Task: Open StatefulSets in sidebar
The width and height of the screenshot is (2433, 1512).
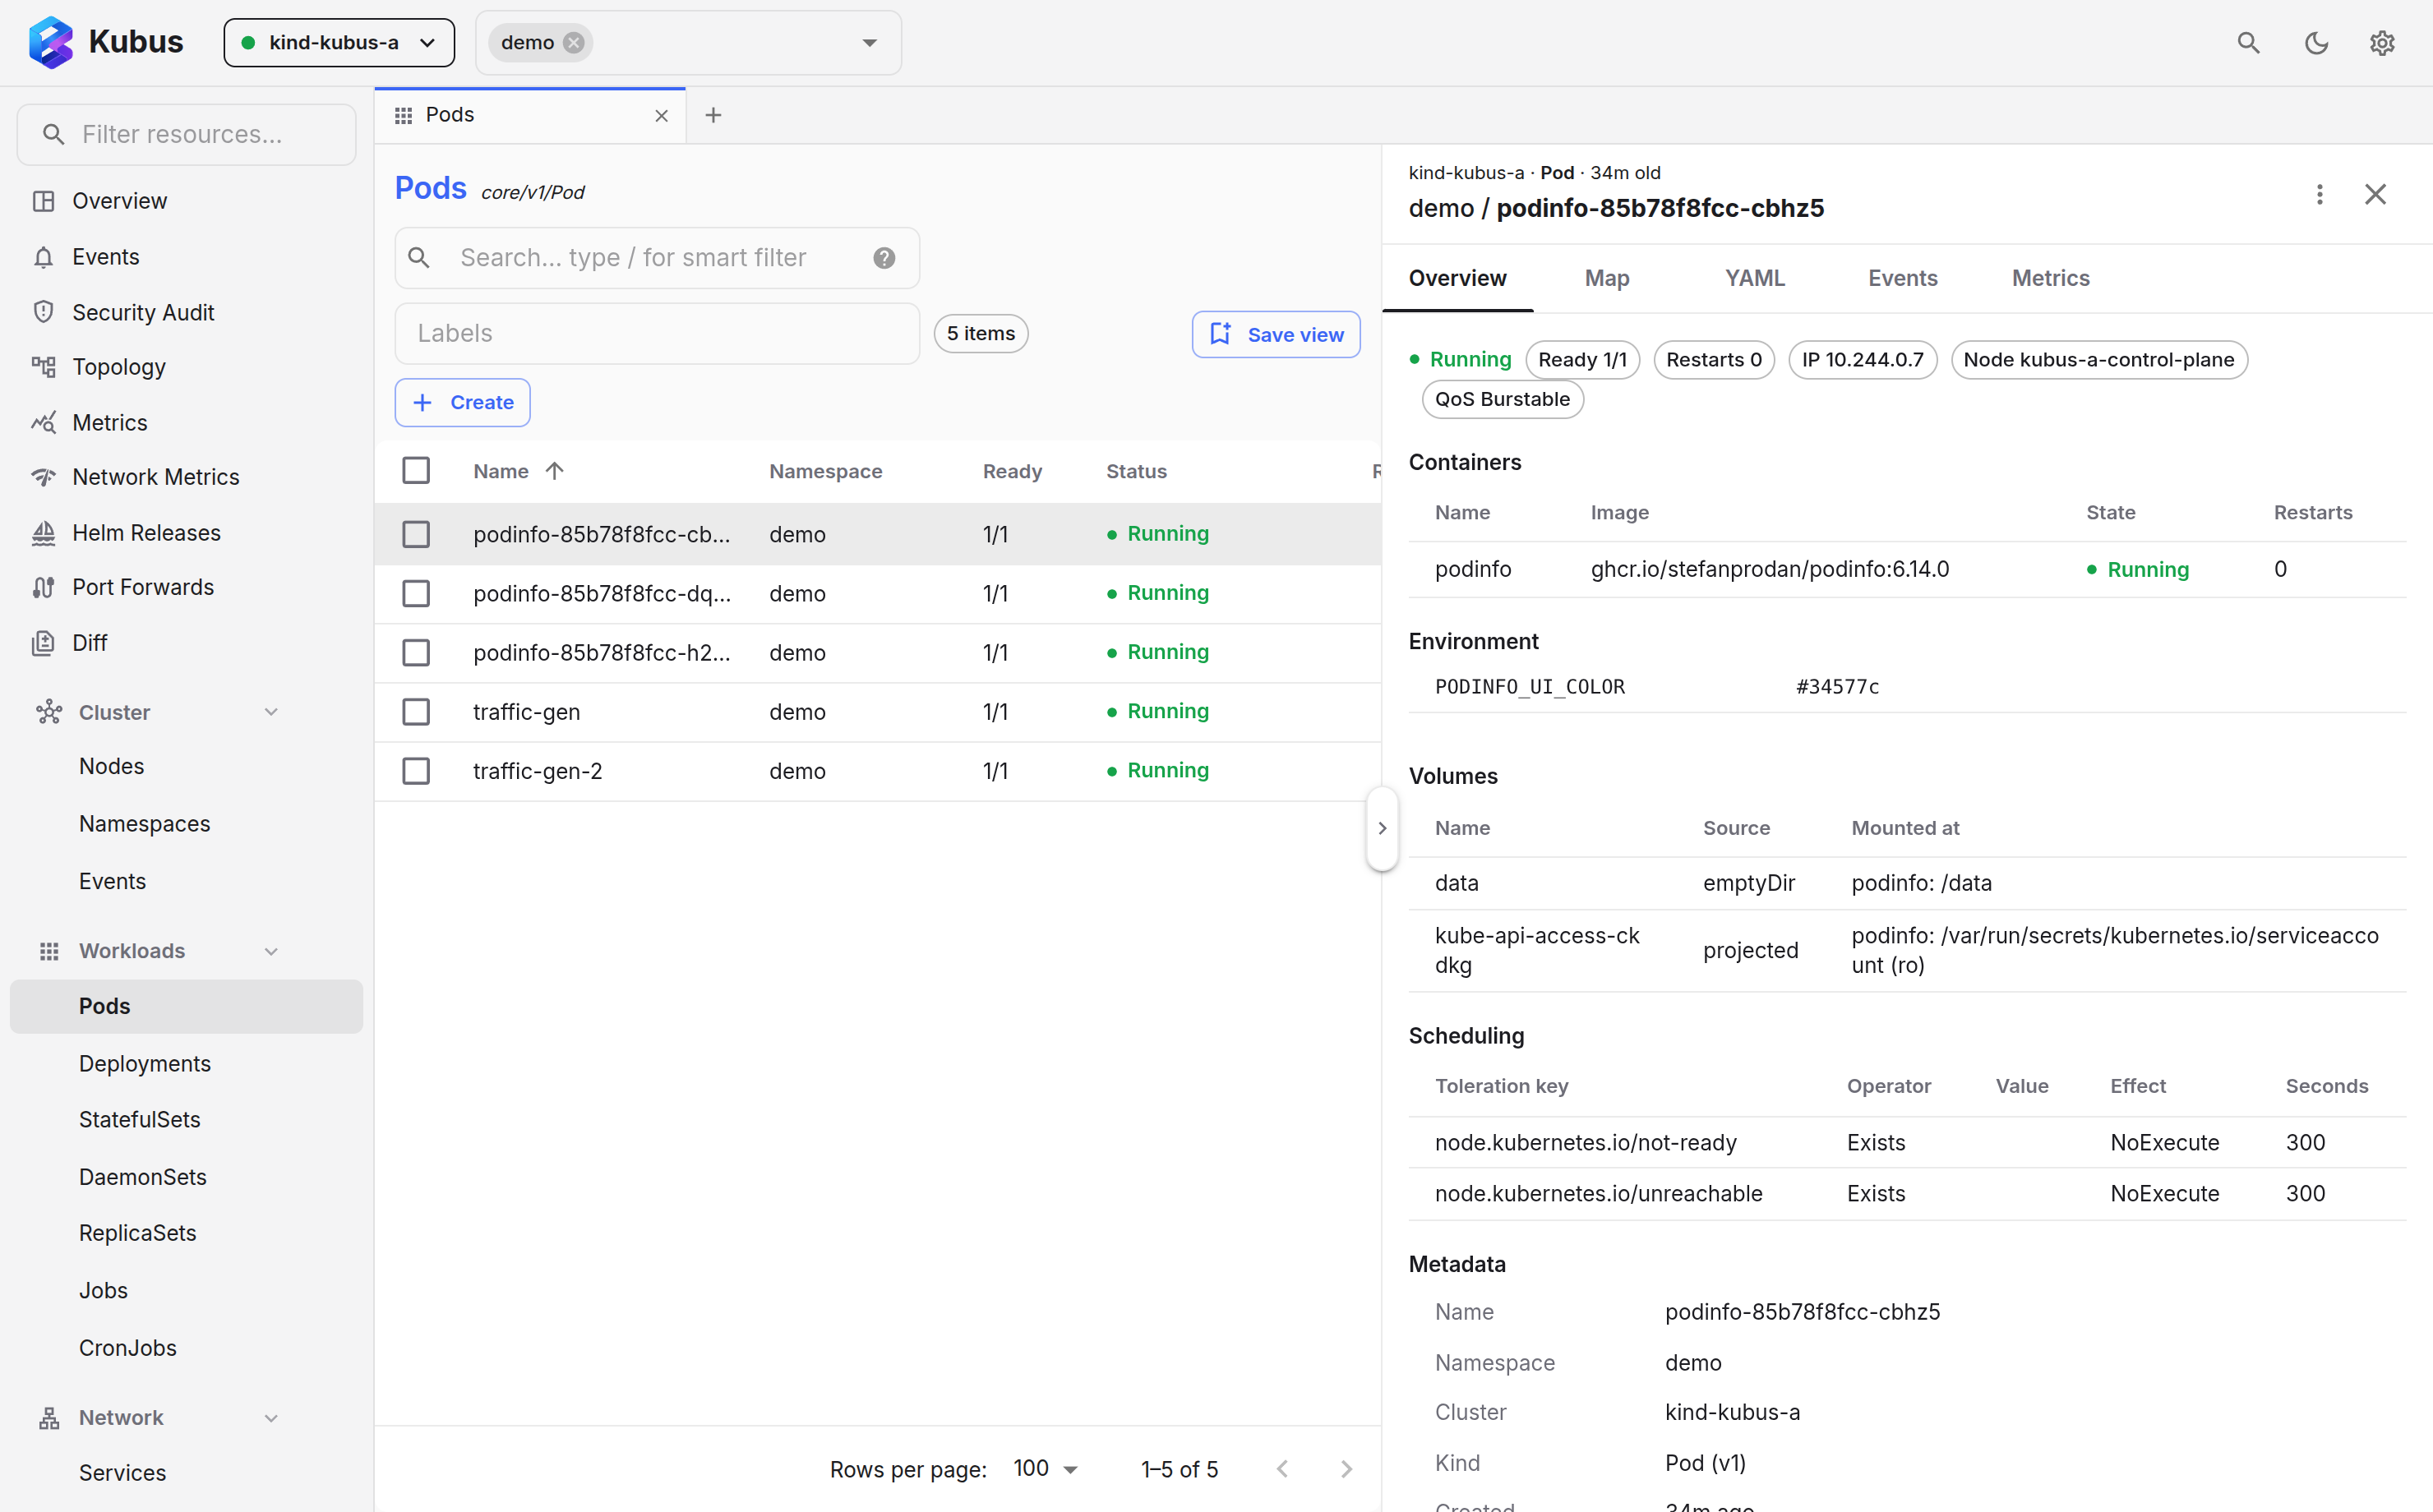Action: 186,1119
